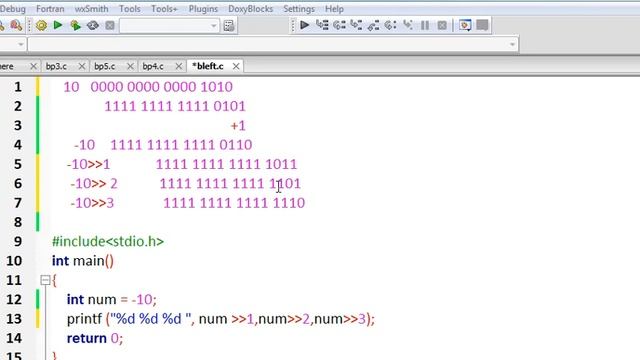Click the Break debugger pause icon
The width and height of the screenshot is (640, 360).
[x=425, y=25]
